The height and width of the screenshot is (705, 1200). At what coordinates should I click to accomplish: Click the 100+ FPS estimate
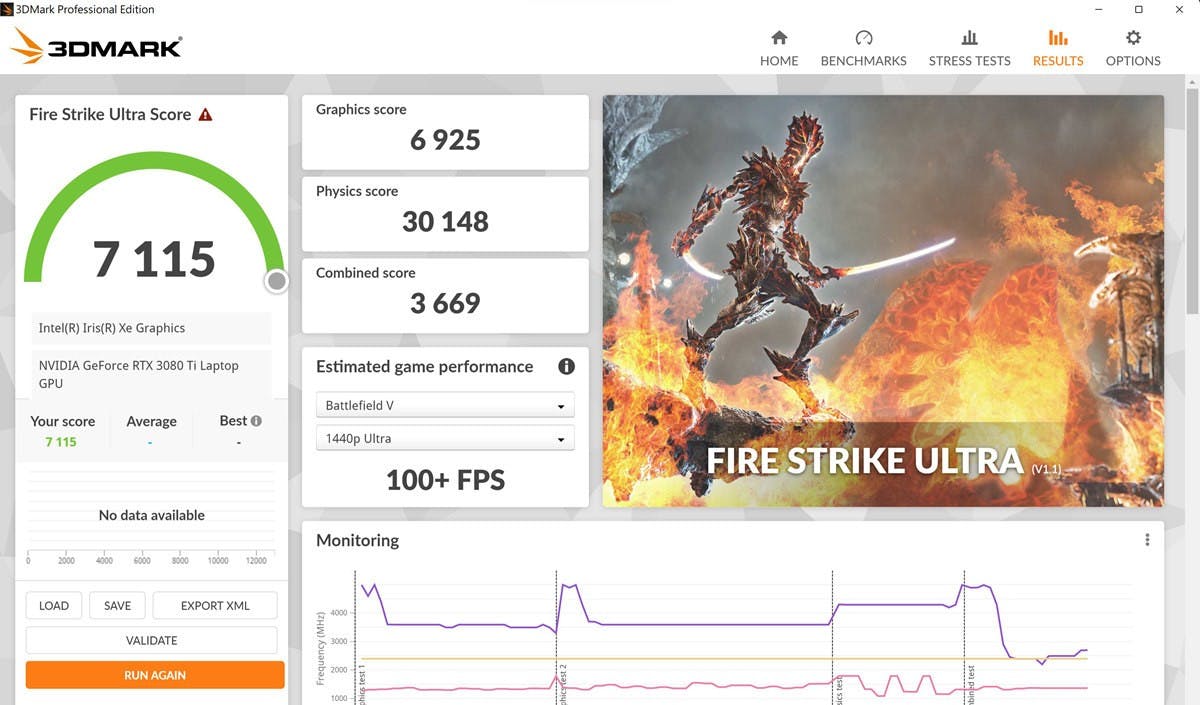445,480
